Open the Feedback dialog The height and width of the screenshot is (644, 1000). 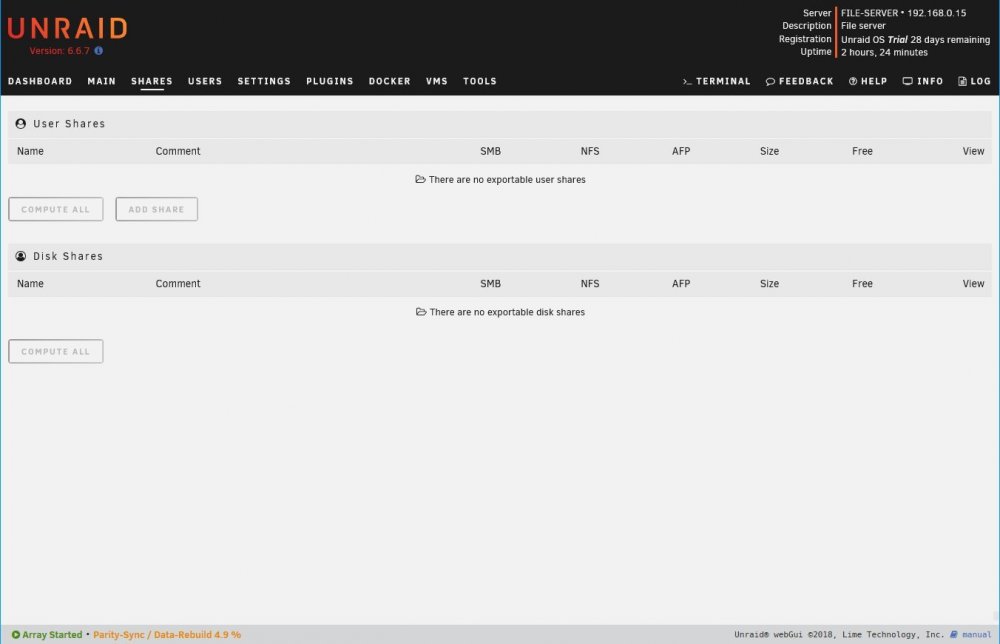click(x=800, y=81)
